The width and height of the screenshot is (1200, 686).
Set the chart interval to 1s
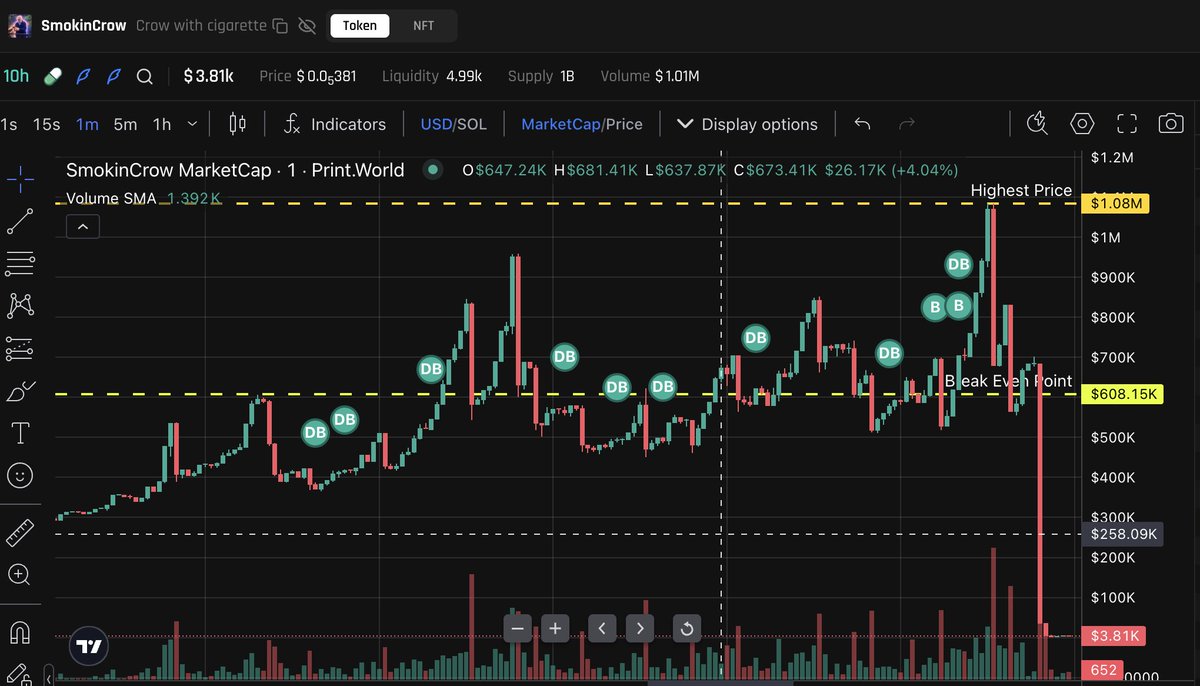click(x=9, y=124)
